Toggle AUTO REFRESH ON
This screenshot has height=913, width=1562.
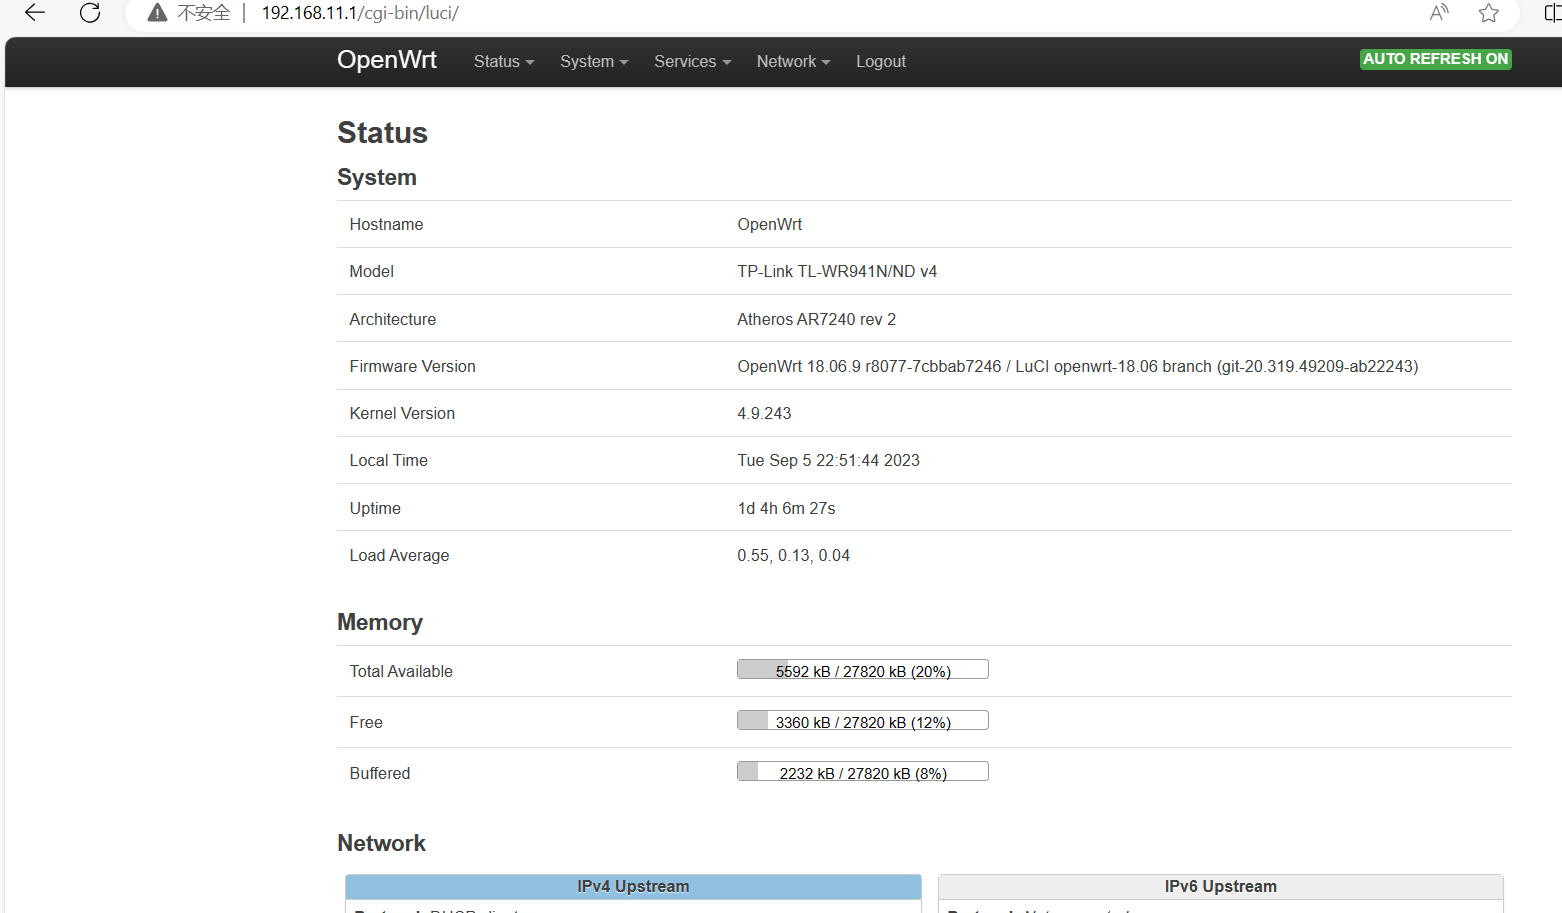coord(1435,59)
